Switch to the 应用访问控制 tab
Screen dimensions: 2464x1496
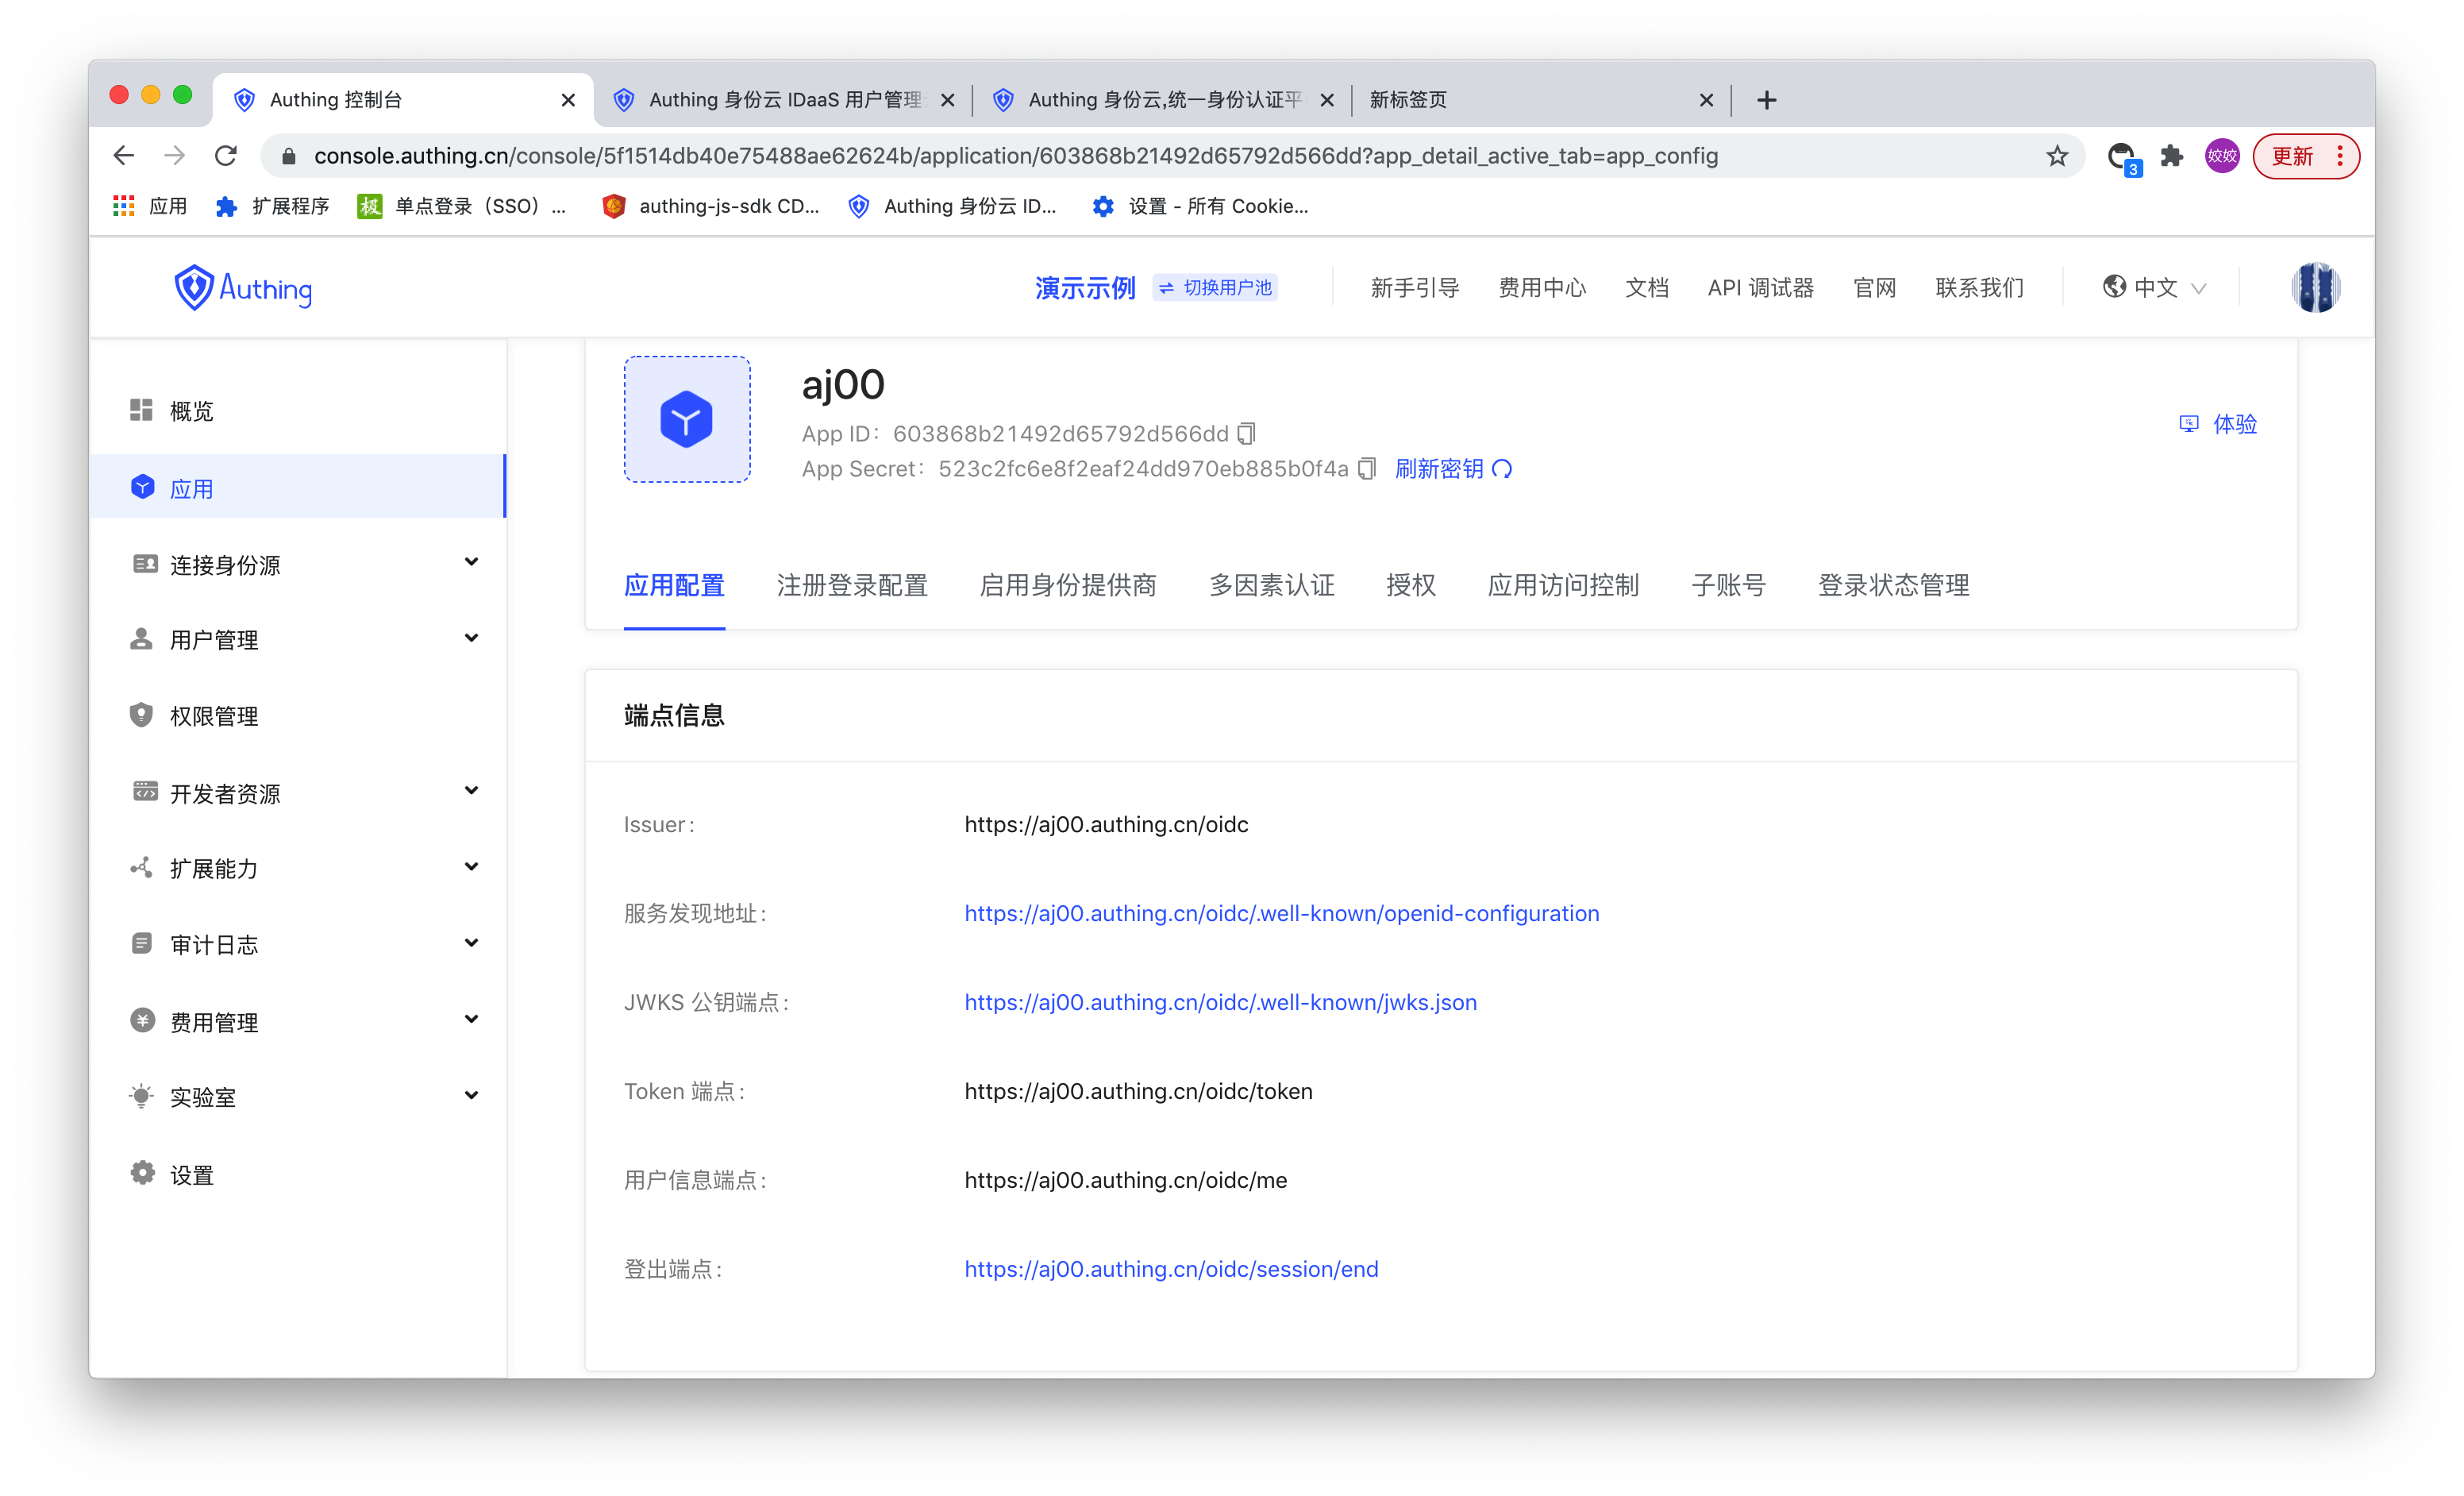coord(1563,586)
